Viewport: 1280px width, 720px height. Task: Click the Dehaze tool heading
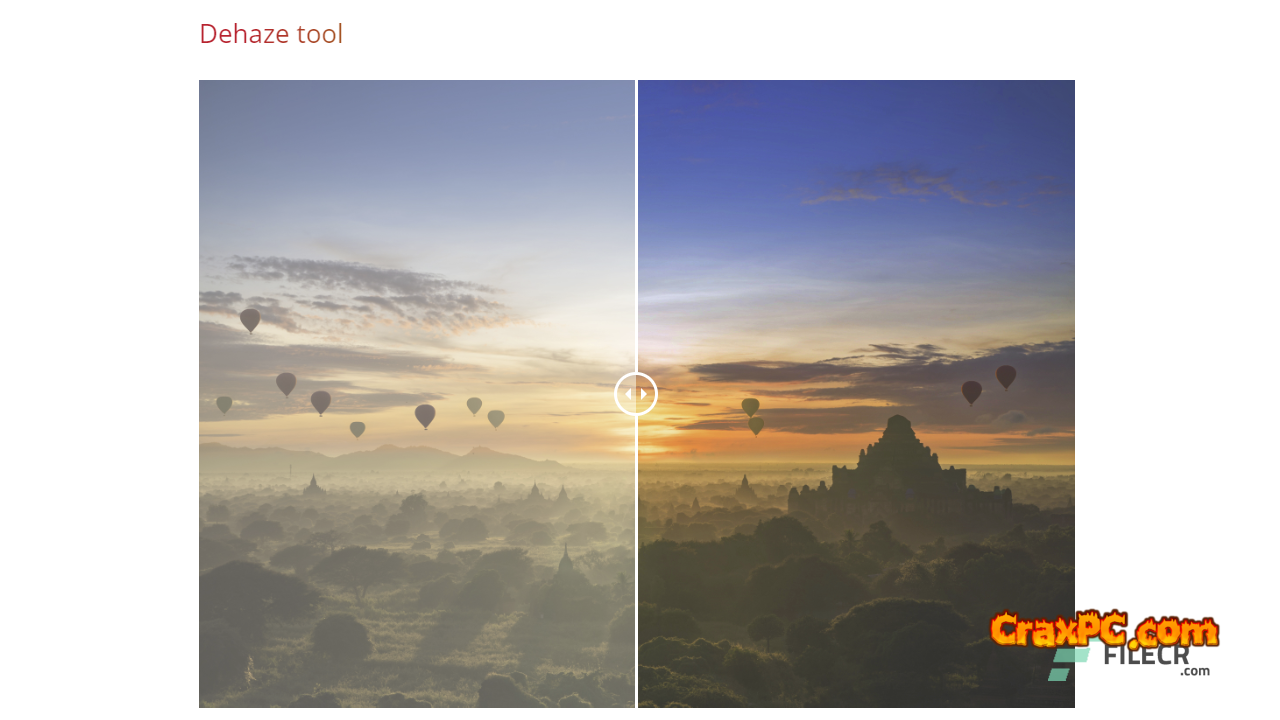coord(271,34)
